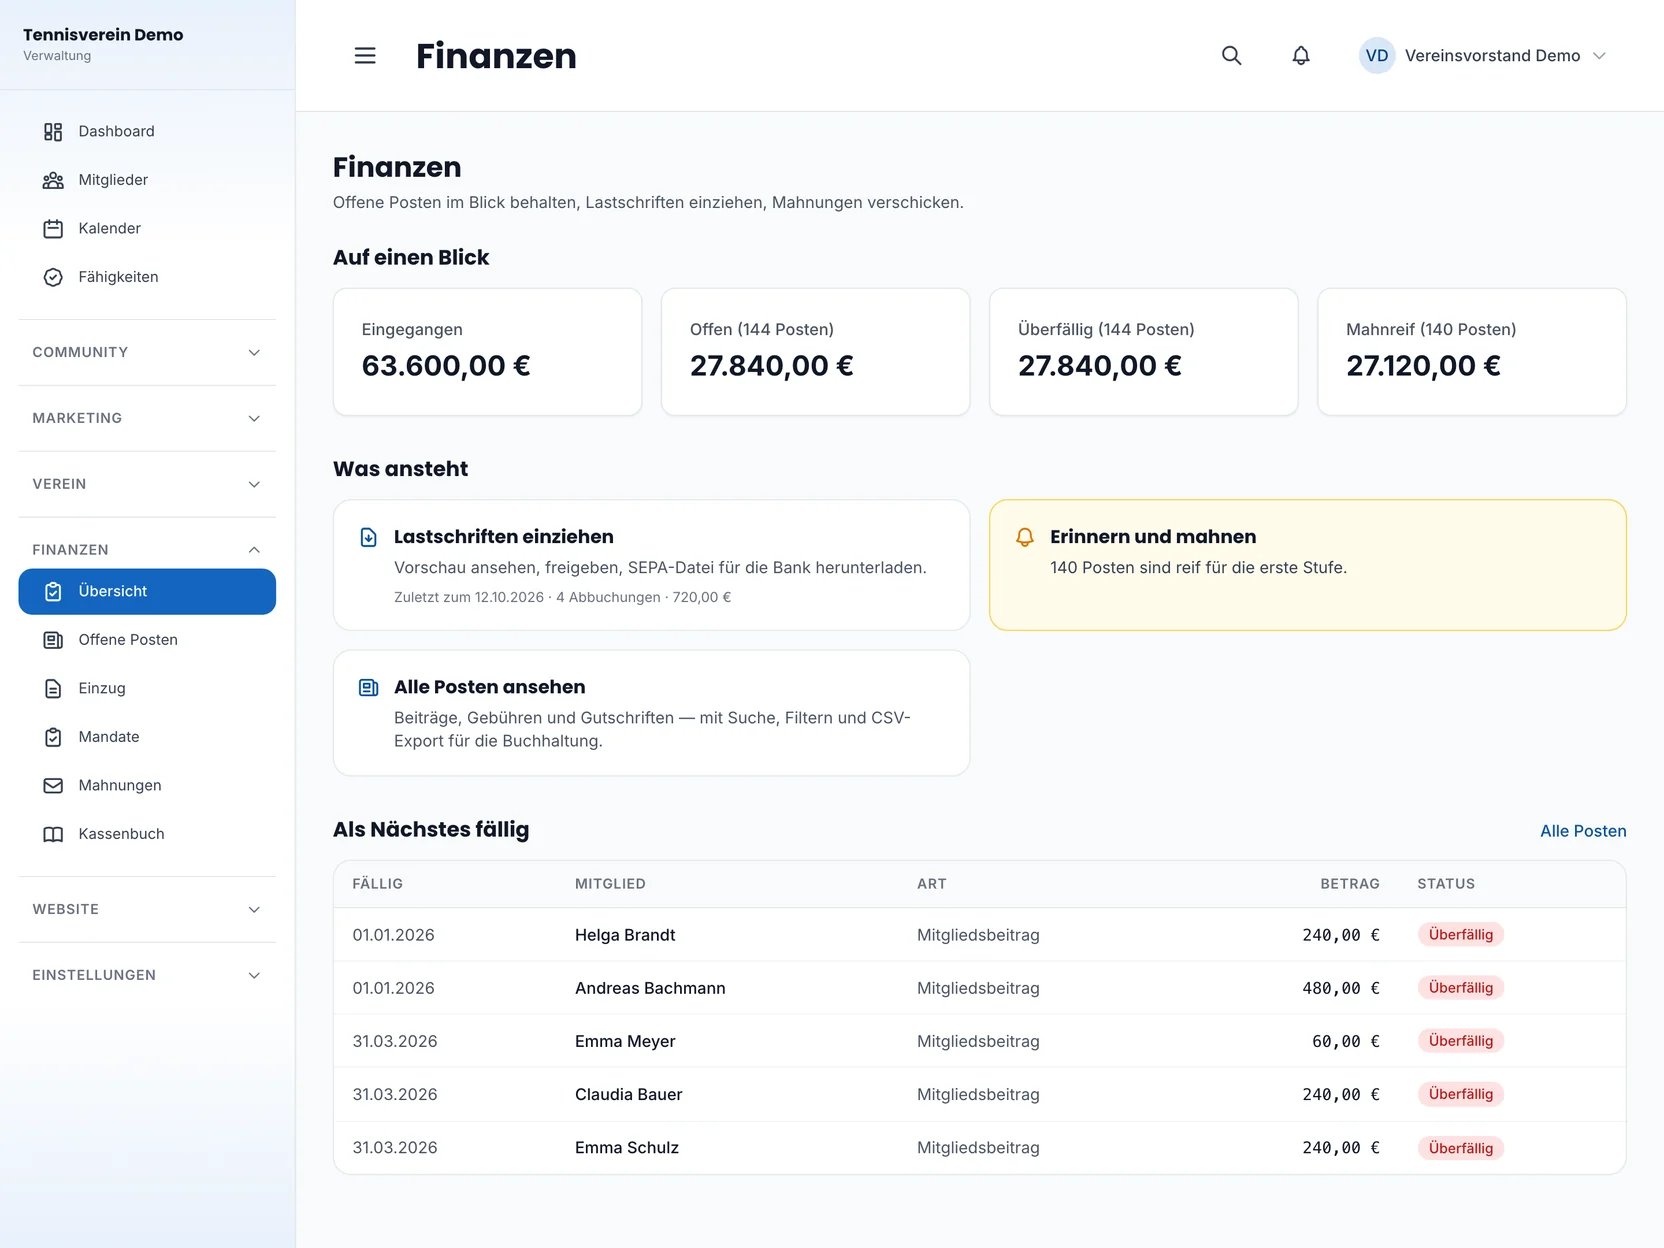Click the Eingegangen 63.600,00 € card
Viewport: 1664px width, 1248px height.
[487, 352]
